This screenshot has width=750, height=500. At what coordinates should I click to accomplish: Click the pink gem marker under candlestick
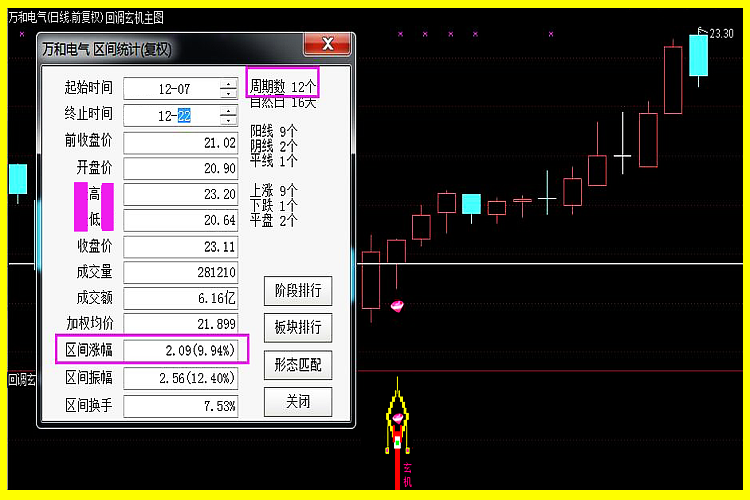(397, 305)
